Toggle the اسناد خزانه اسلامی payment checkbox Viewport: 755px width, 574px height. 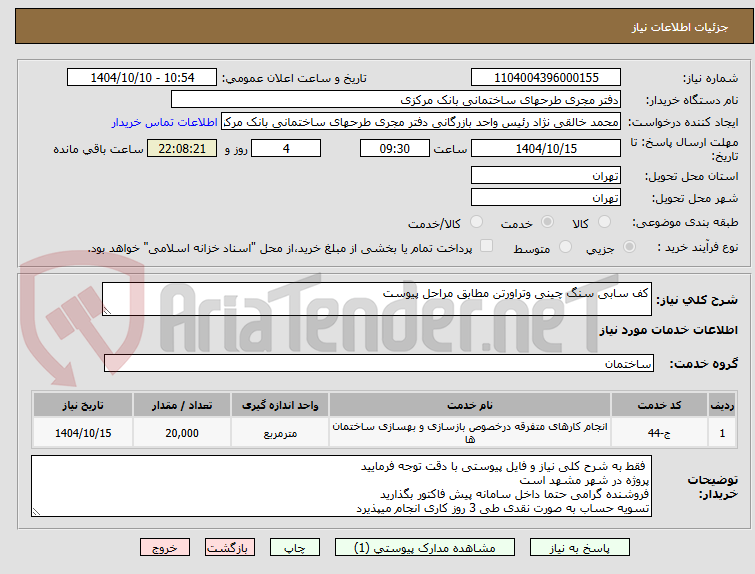(486, 246)
